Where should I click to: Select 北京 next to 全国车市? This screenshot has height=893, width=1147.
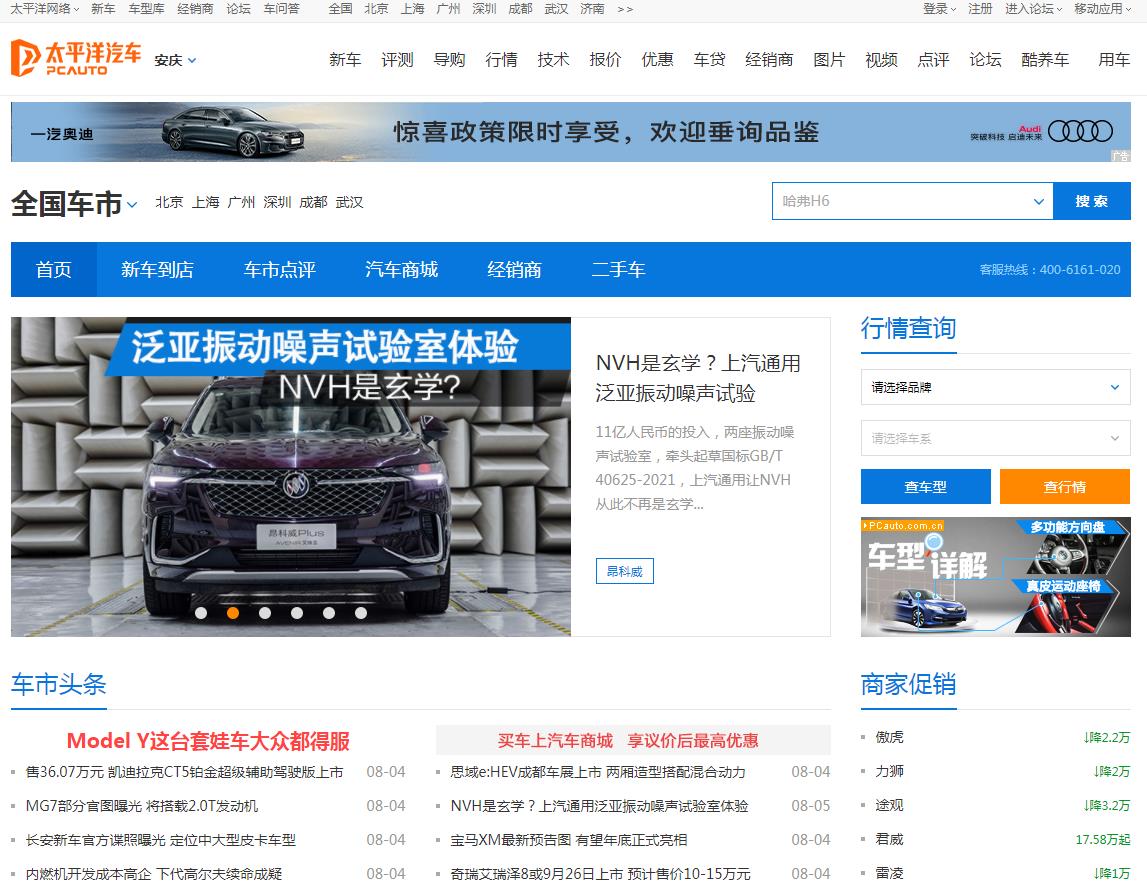tap(169, 202)
